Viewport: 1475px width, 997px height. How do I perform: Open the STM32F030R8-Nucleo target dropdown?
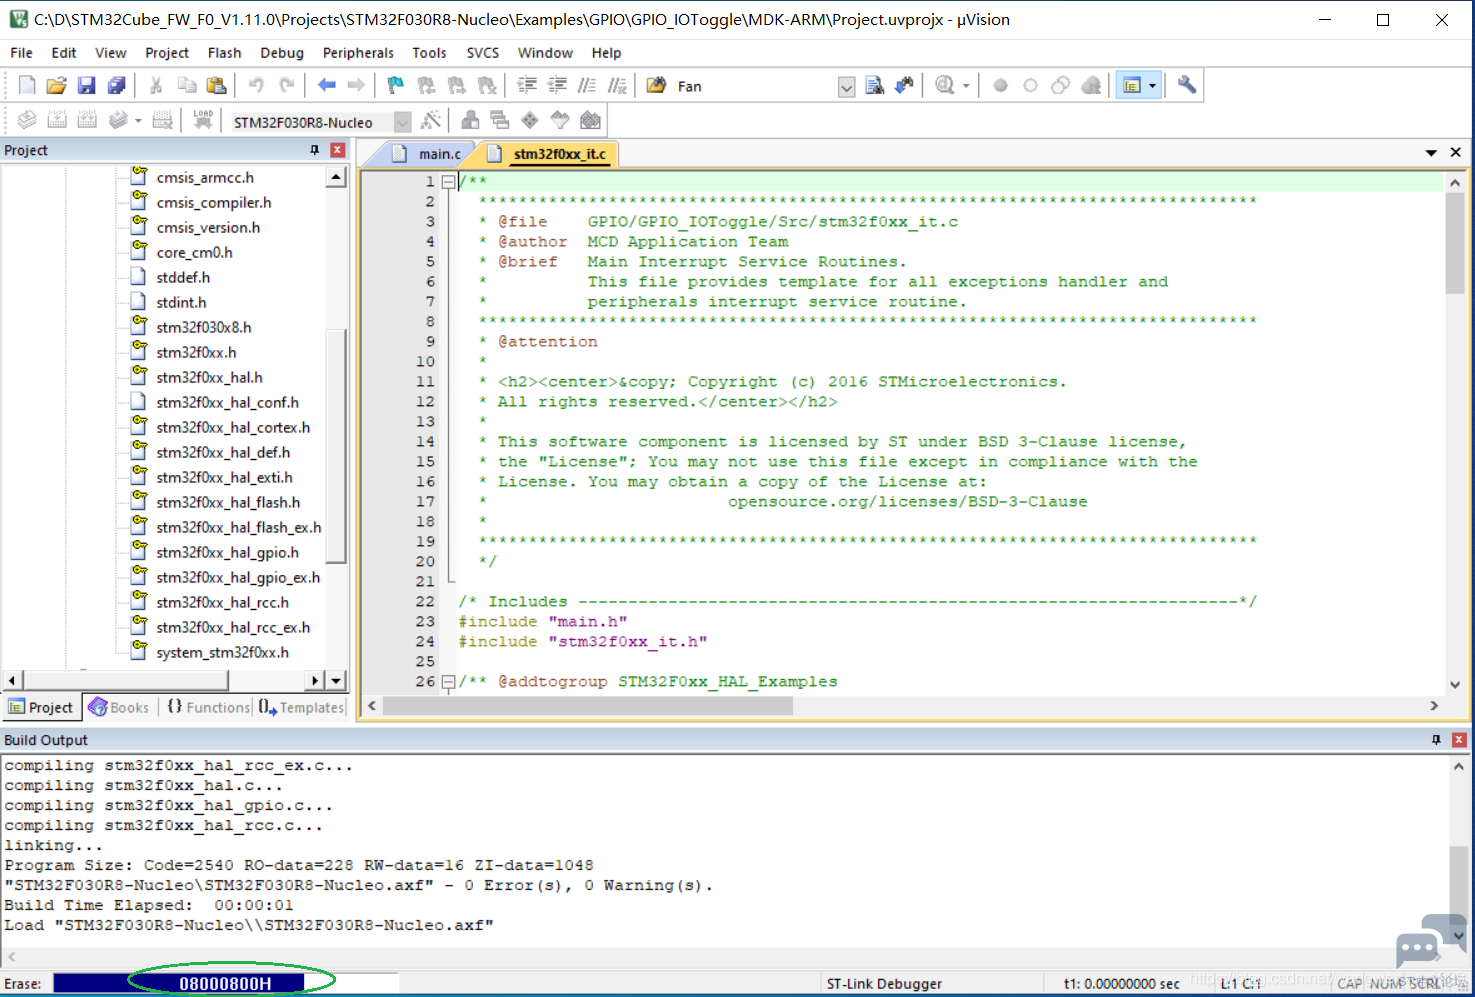point(402,122)
